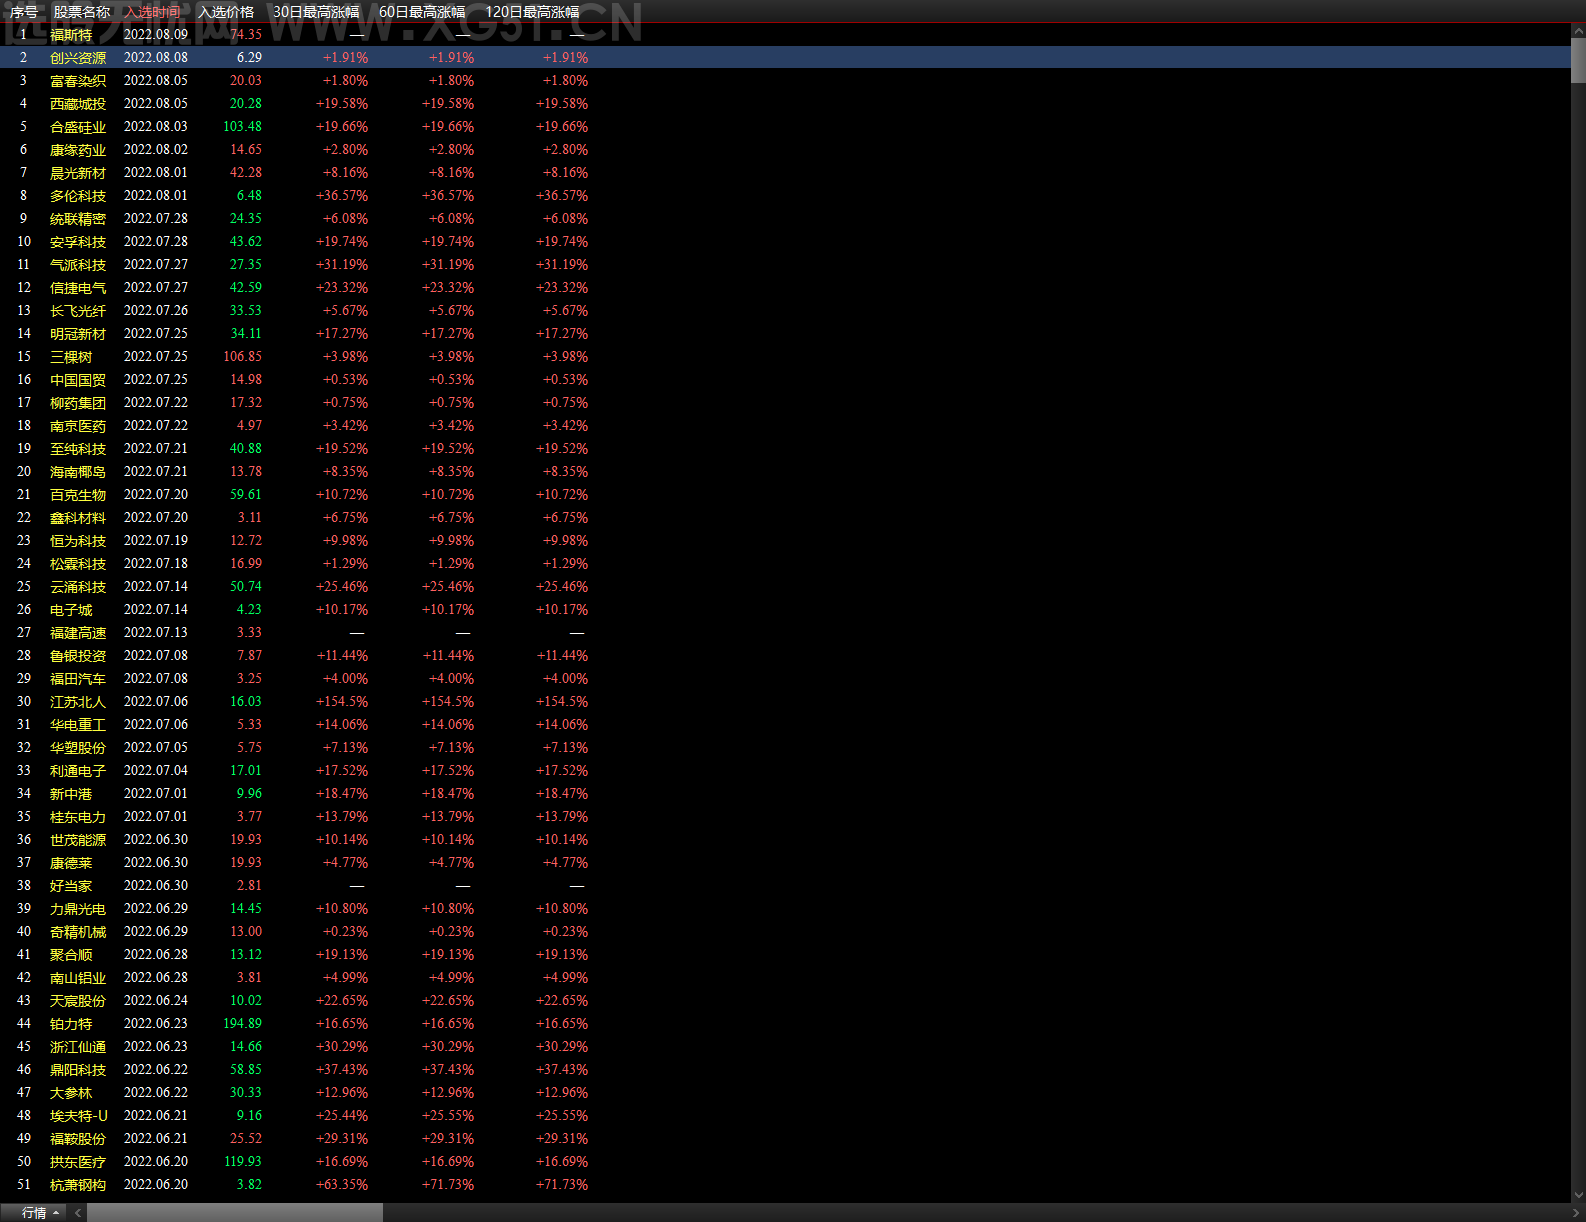The image size is (1586, 1222).
Task: Select stock 新中港
Action: 71,794
